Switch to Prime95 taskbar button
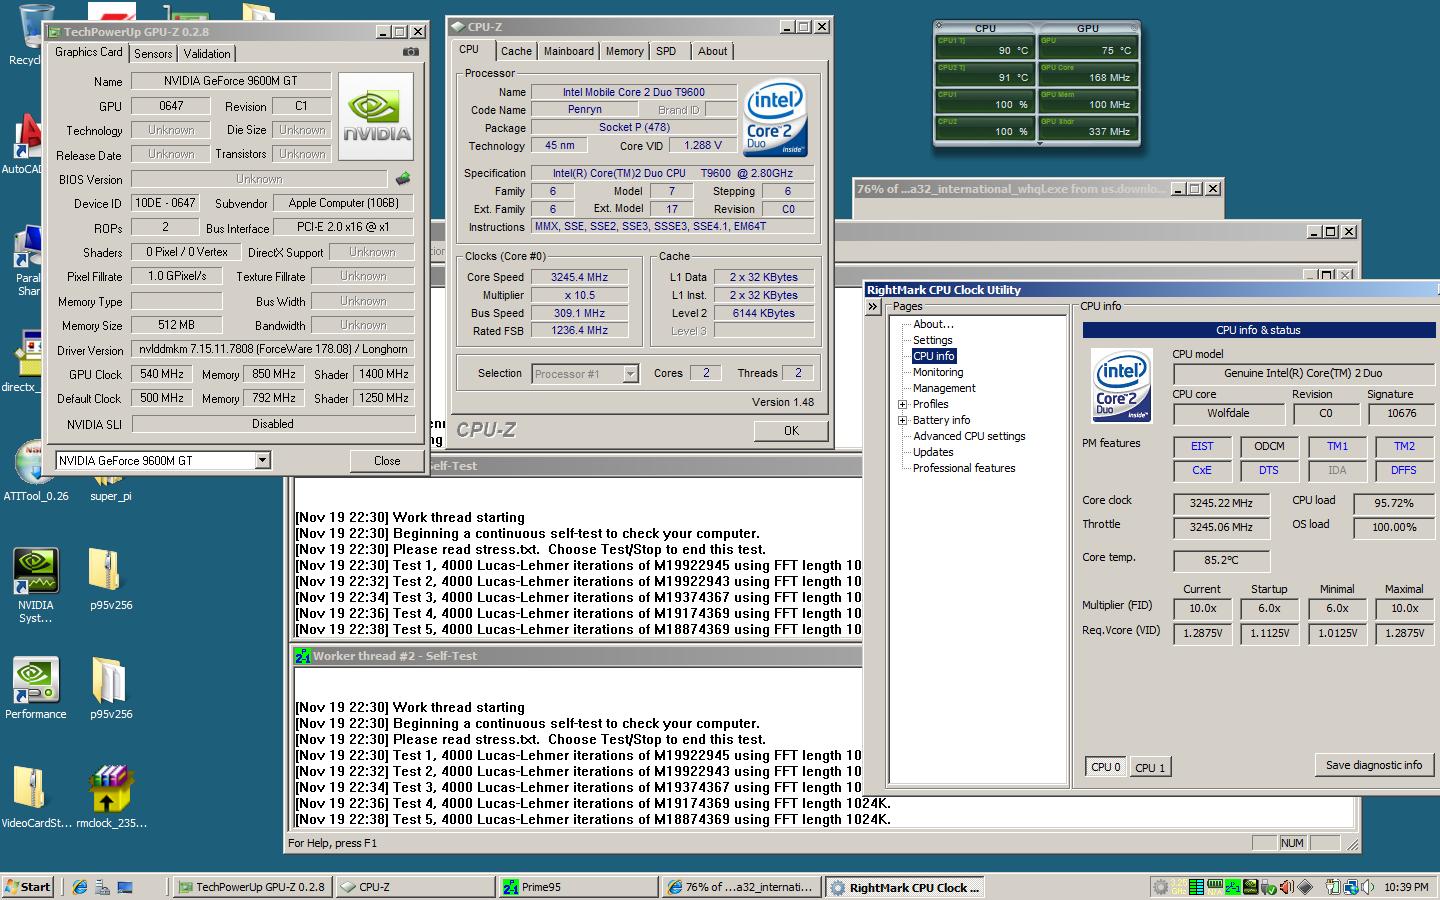Image resolution: width=1440 pixels, height=900 pixels. coord(580,887)
